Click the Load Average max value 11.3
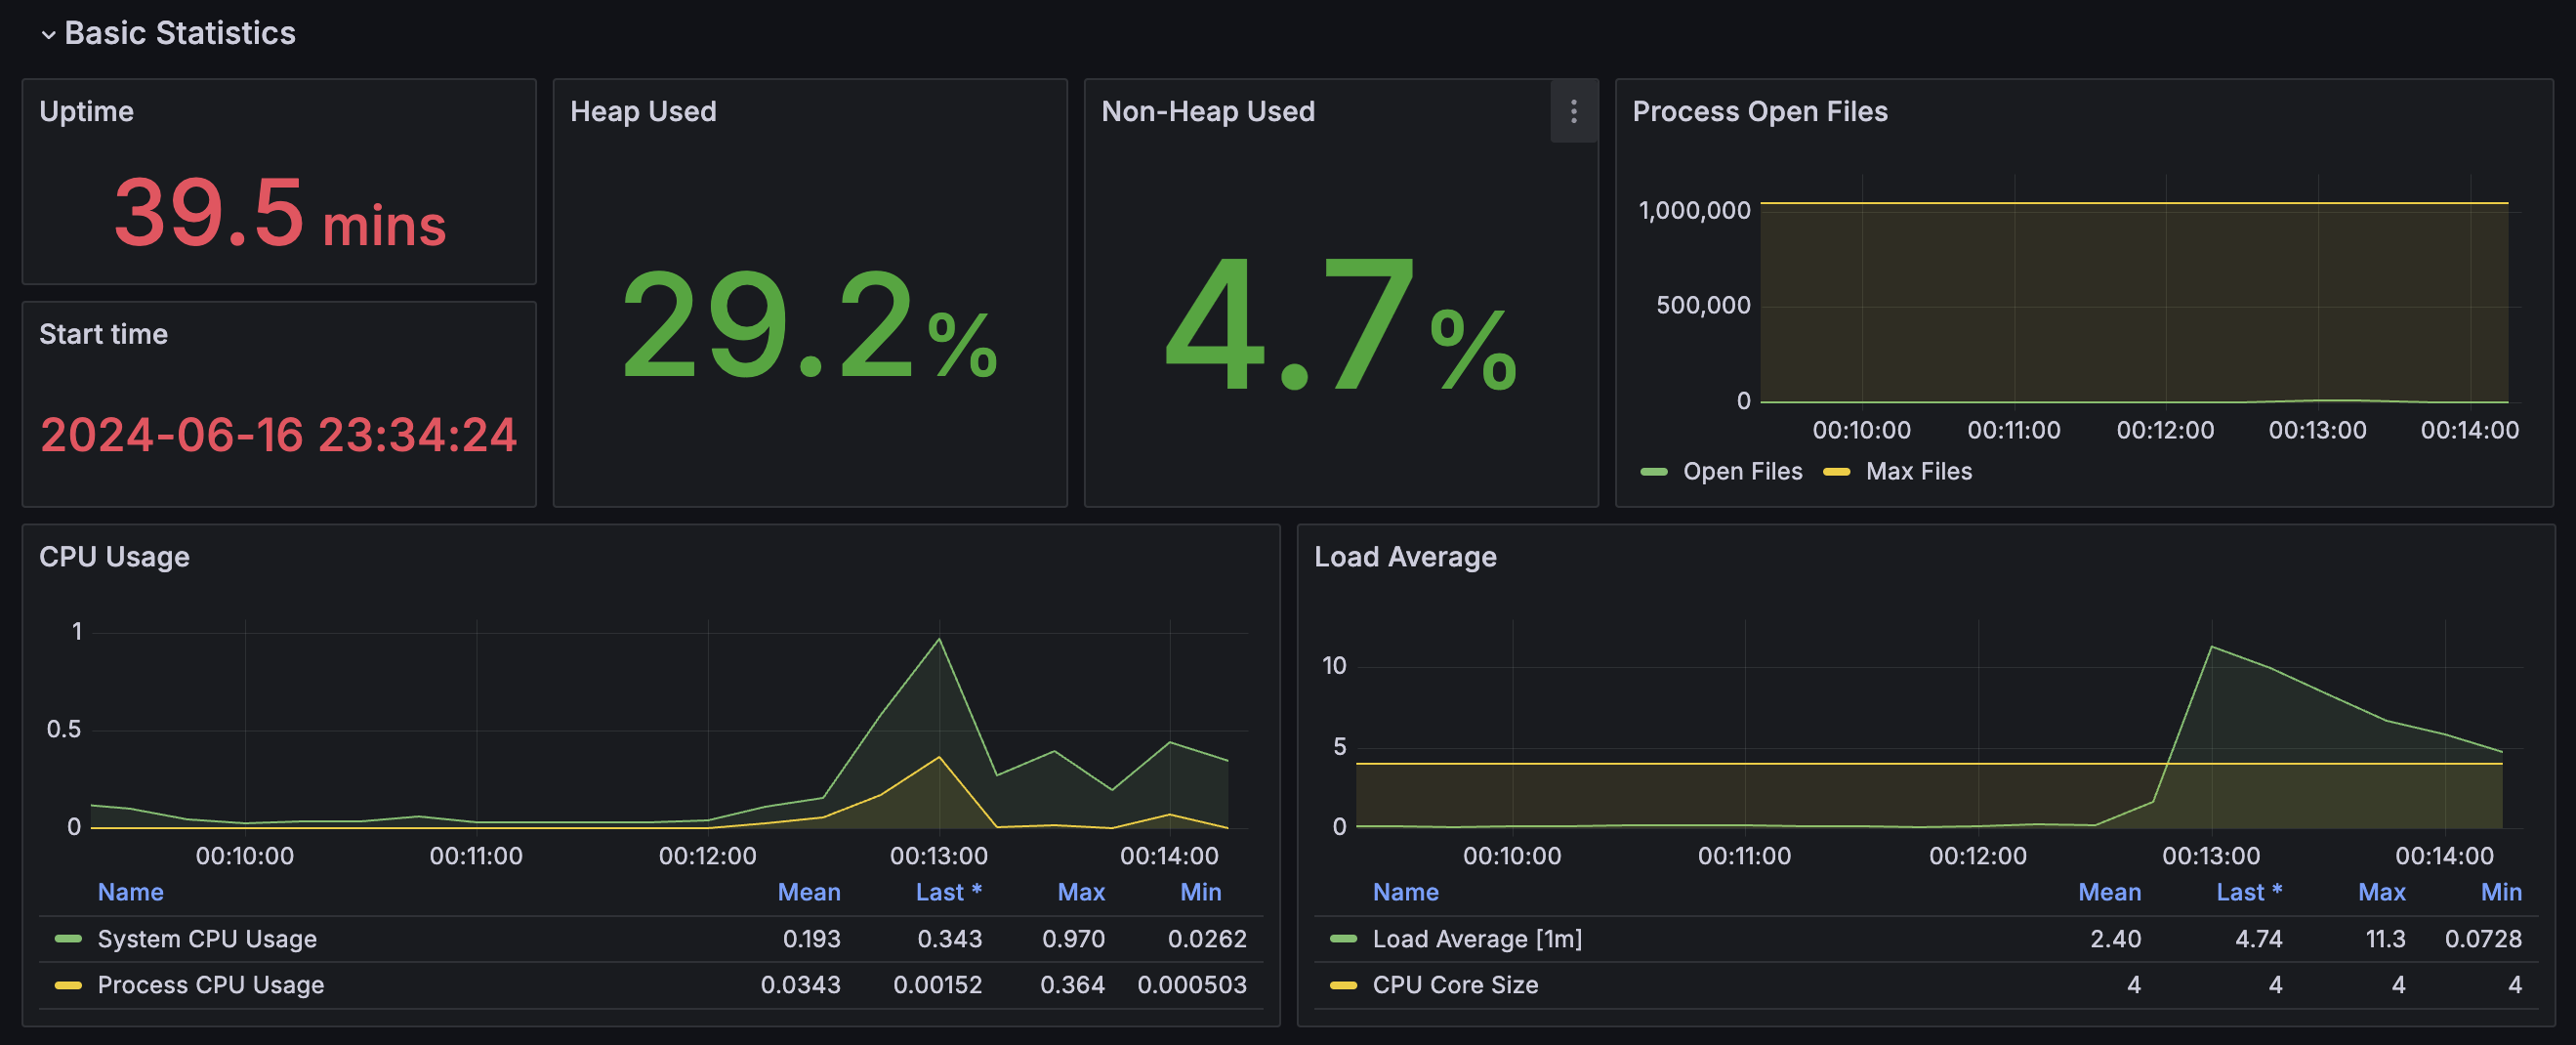The height and width of the screenshot is (1045, 2576). coord(2384,939)
